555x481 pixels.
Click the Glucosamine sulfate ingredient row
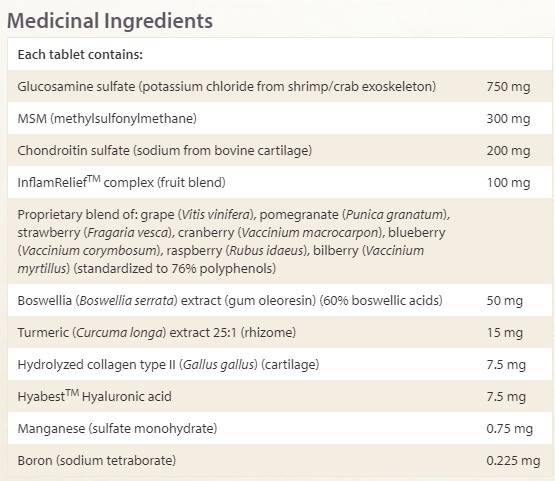coord(280,86)
